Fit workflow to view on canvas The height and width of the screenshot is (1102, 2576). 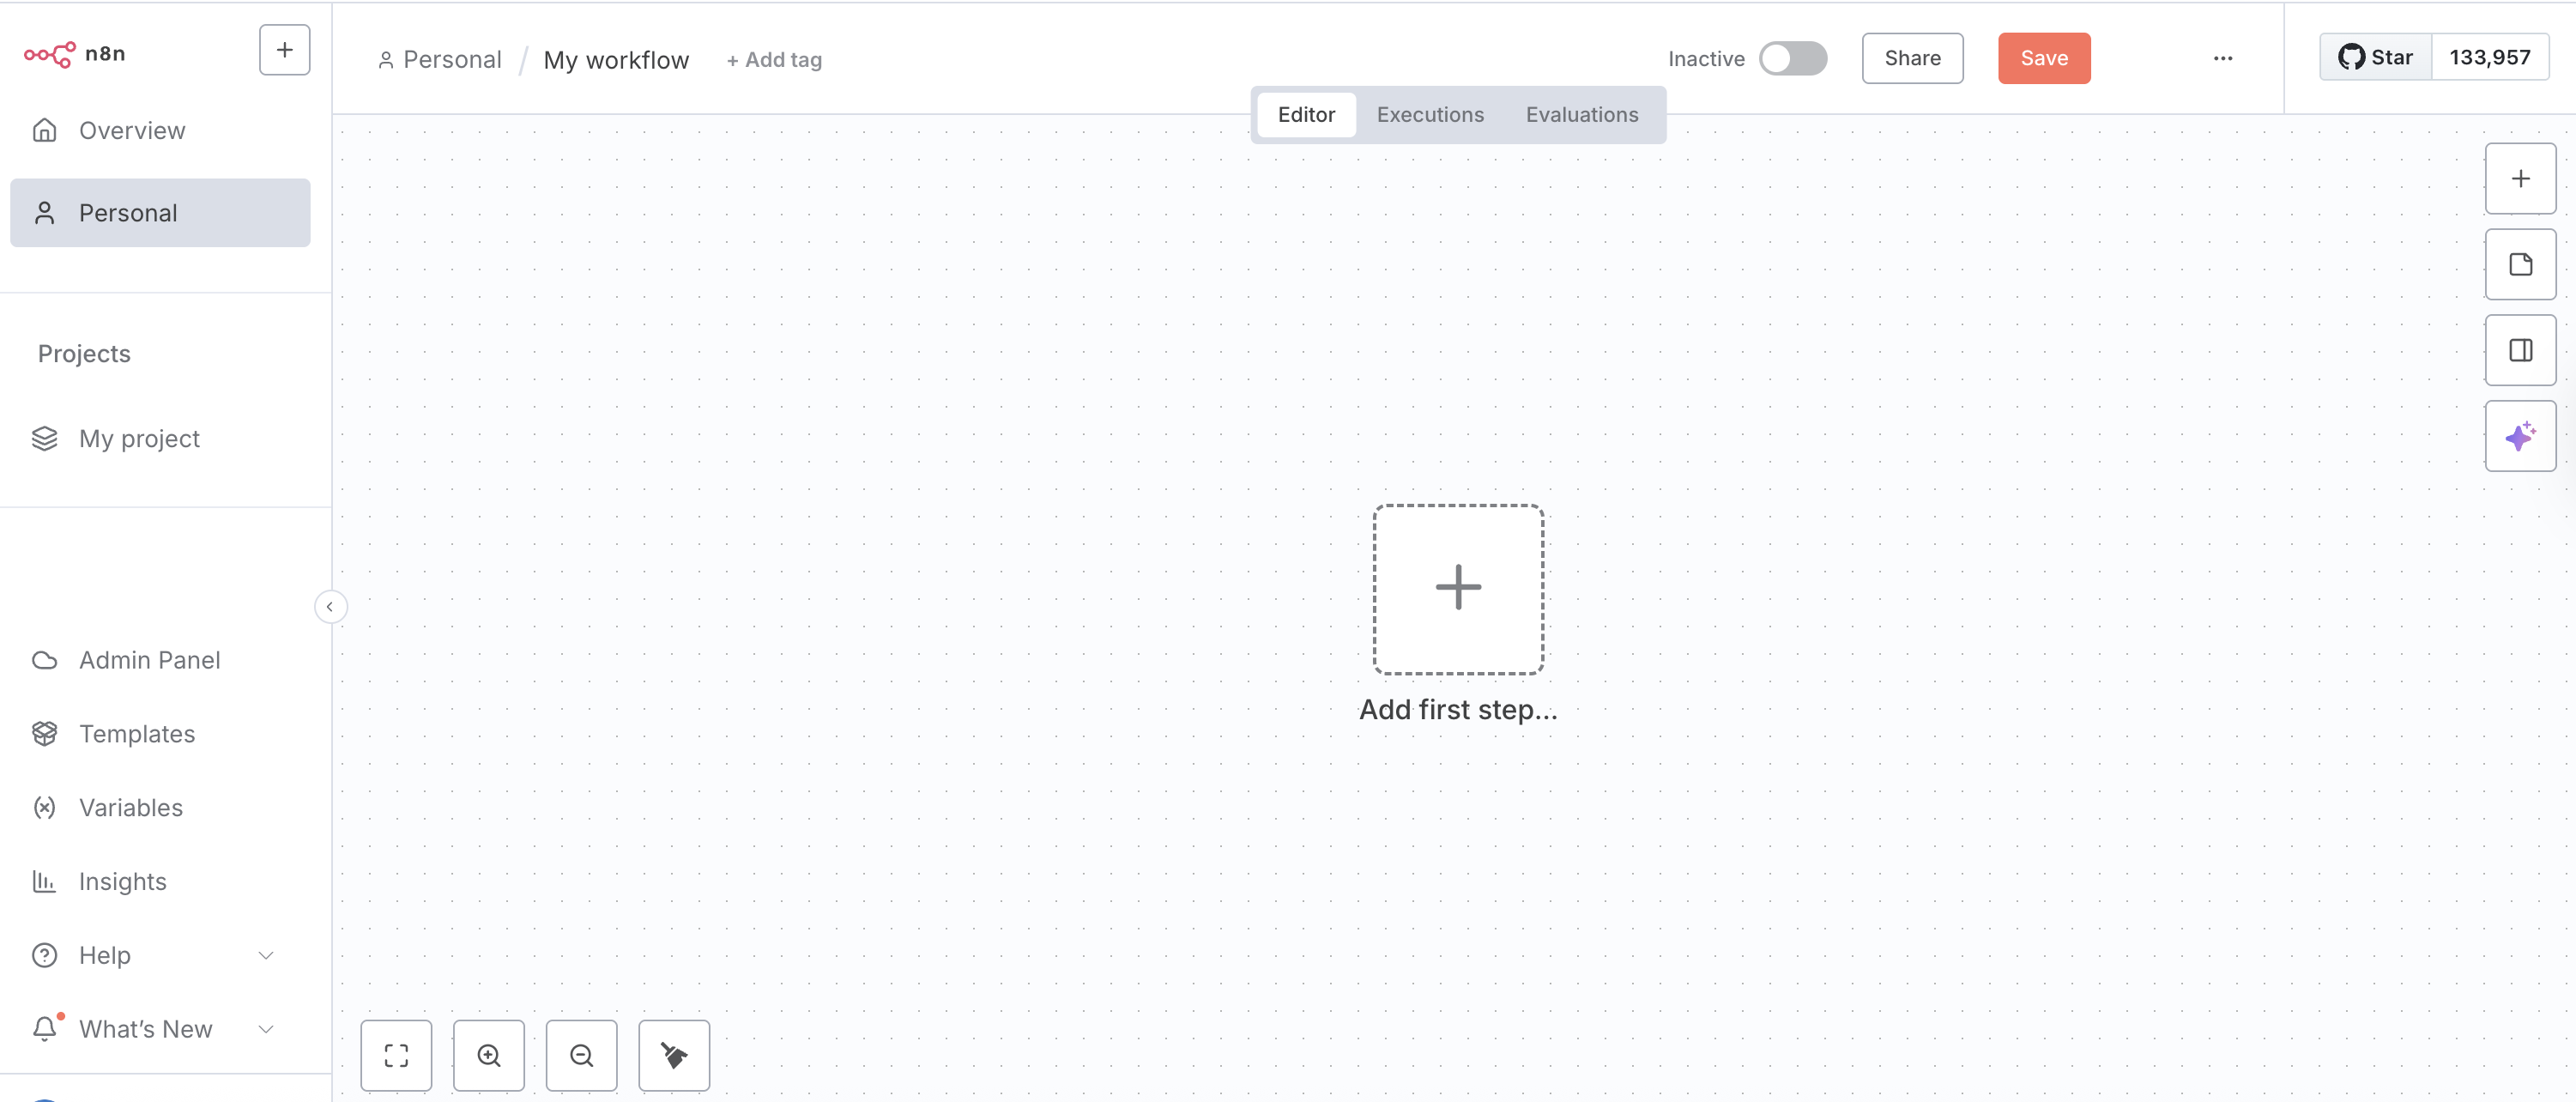pyautogui.click(x=396, y=1055)
